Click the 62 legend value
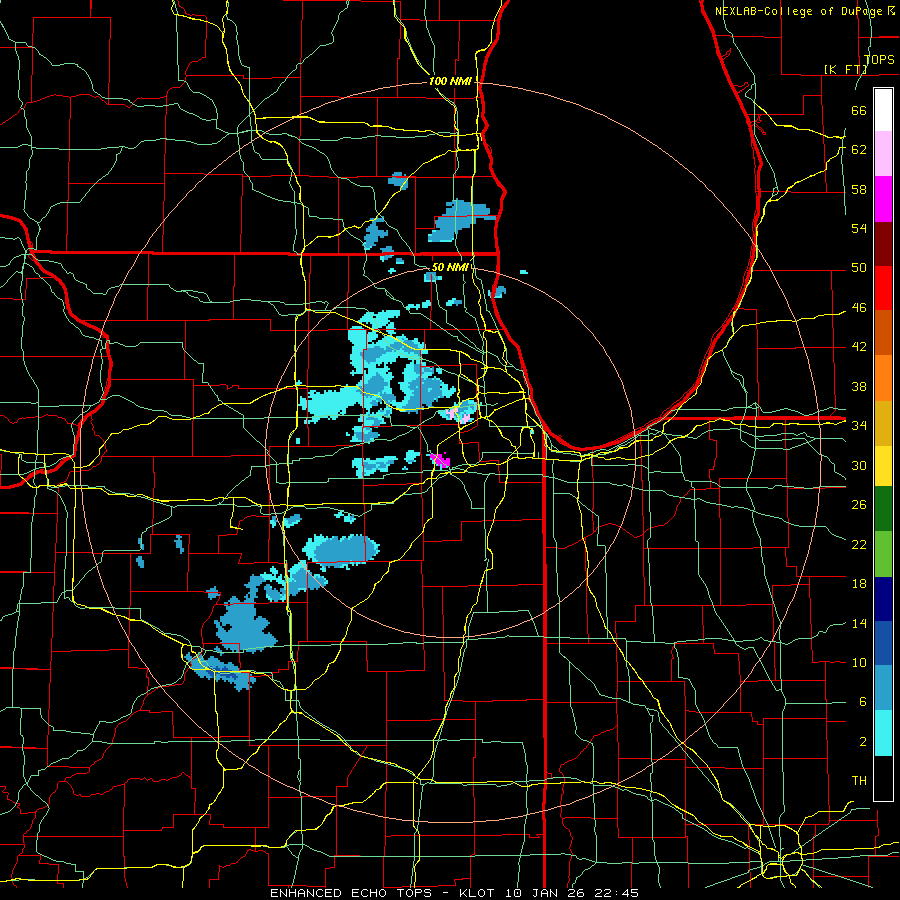900x900 pixels. (x=859, y=150)
